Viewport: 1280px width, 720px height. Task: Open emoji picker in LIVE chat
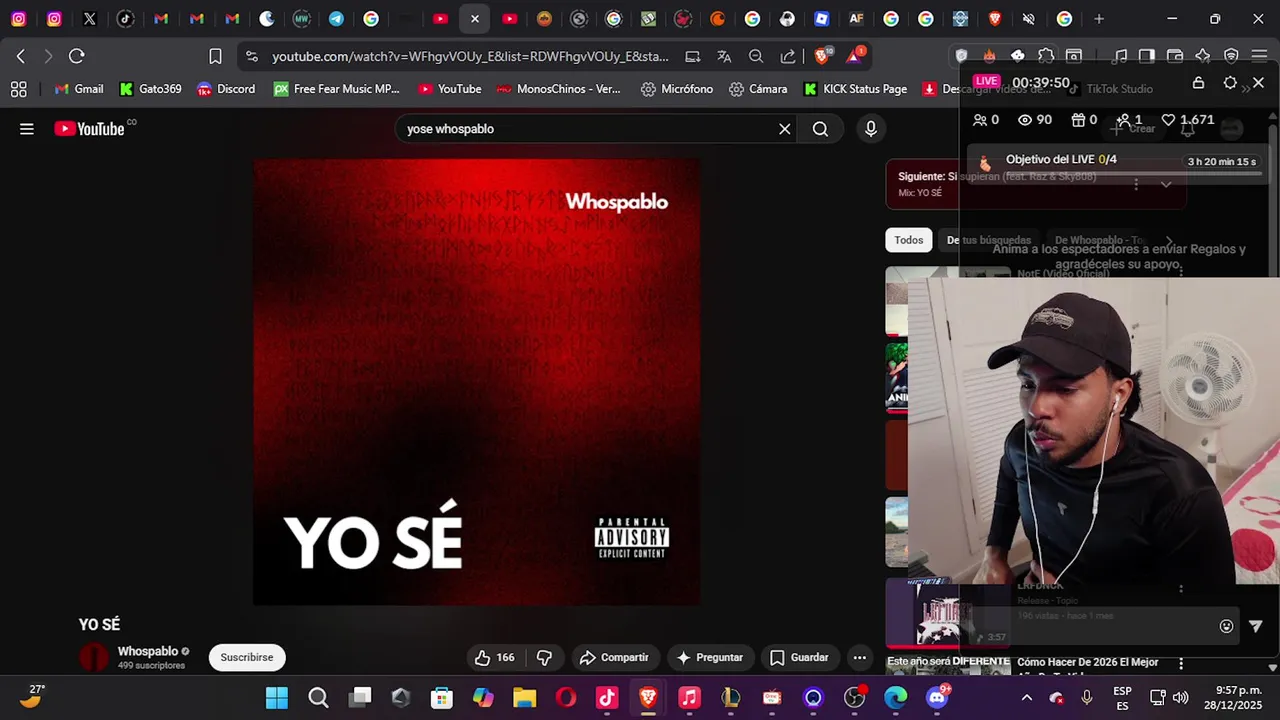coord(1226,626)
